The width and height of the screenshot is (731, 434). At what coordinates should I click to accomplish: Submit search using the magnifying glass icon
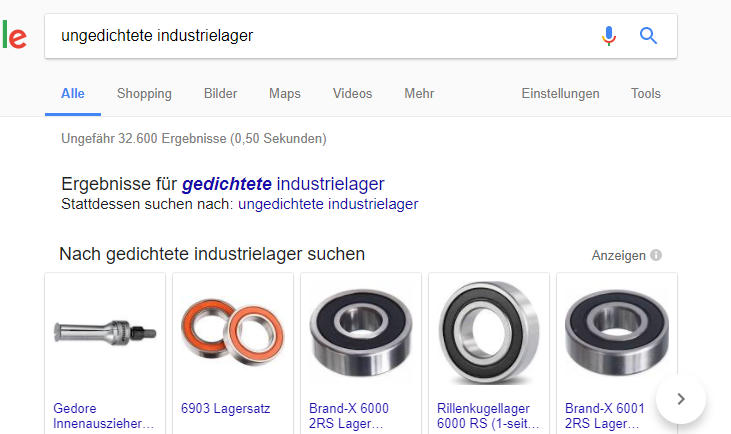[x=648, y=36]
